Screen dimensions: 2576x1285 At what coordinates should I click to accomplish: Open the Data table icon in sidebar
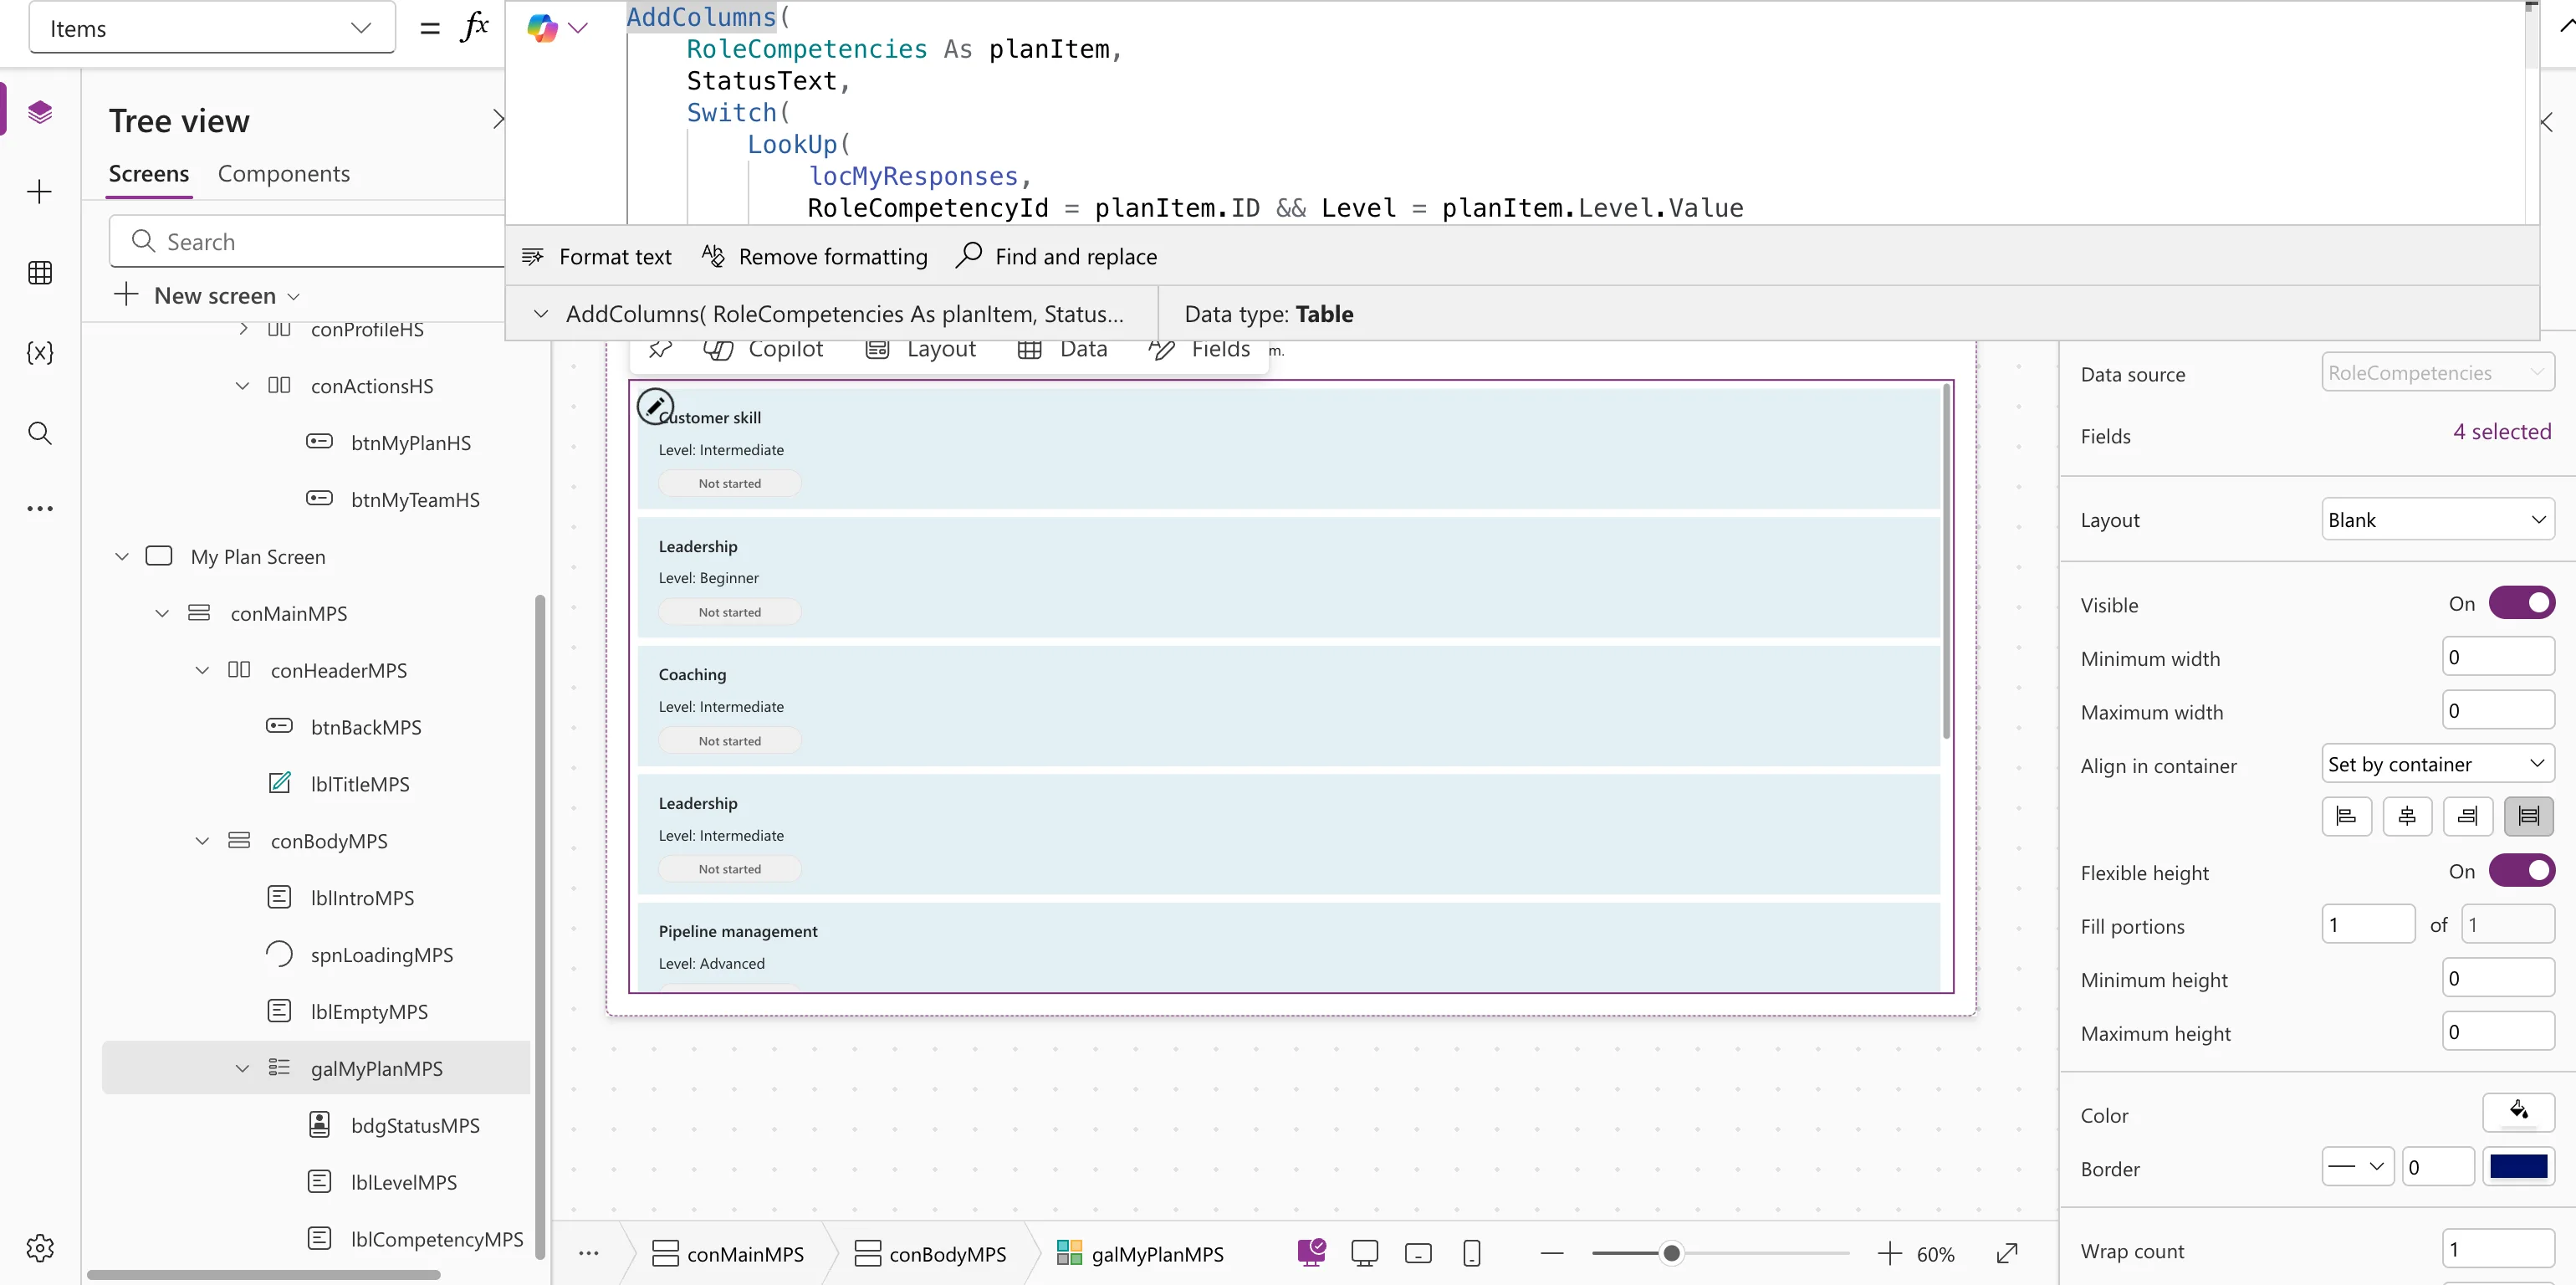point(40,272)
